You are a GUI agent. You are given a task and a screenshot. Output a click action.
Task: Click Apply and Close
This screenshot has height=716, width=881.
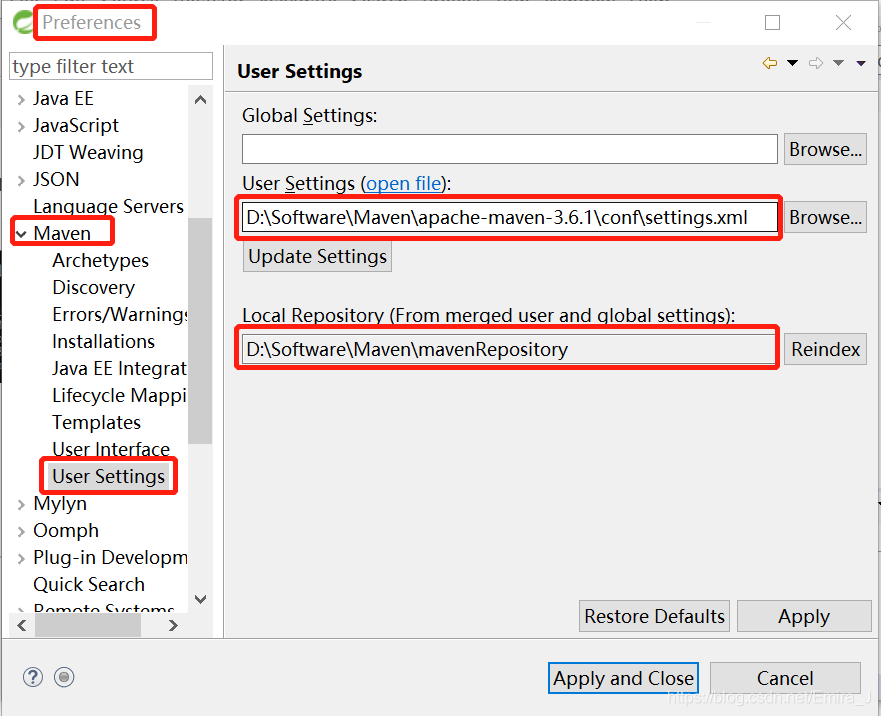pyautogui.click(x=624, y=678)
